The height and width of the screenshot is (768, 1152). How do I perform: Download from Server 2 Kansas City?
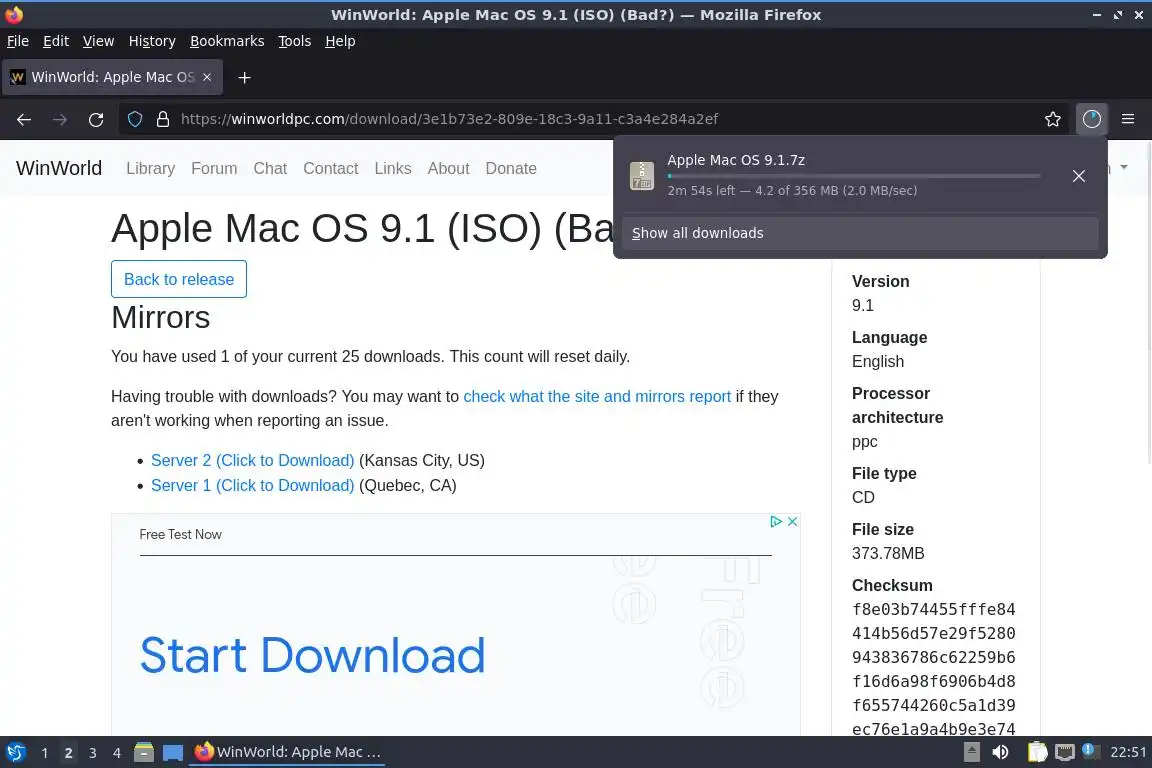tap(253, 460)
